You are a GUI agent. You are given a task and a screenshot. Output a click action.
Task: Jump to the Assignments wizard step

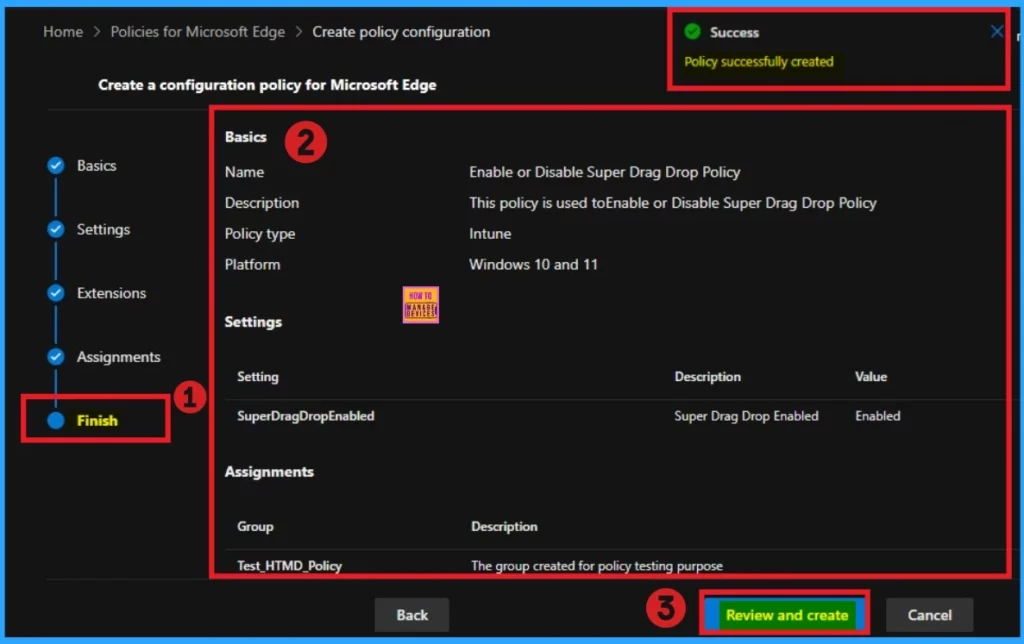pyautogui.click(x=118, y=357)
